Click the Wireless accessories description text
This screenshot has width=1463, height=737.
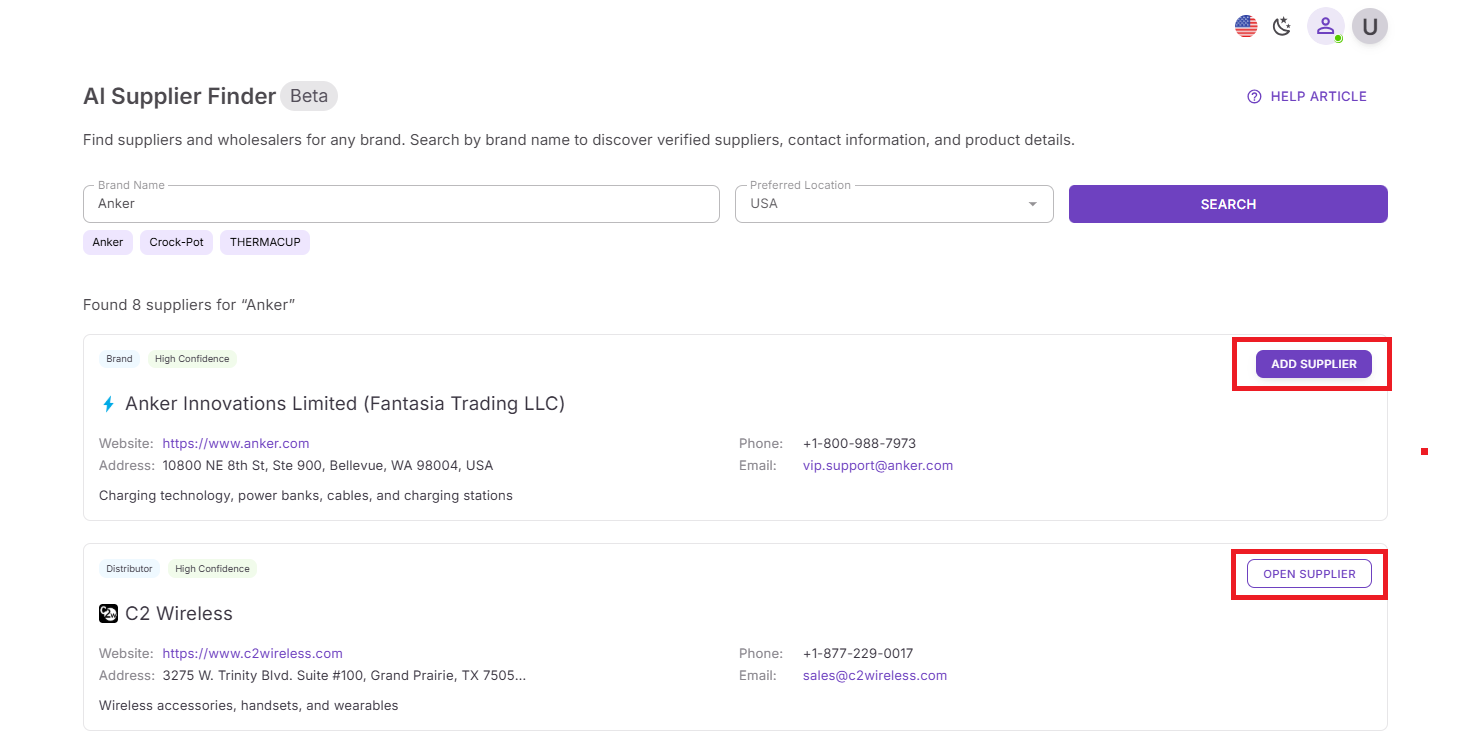click(x=249, y=705)
